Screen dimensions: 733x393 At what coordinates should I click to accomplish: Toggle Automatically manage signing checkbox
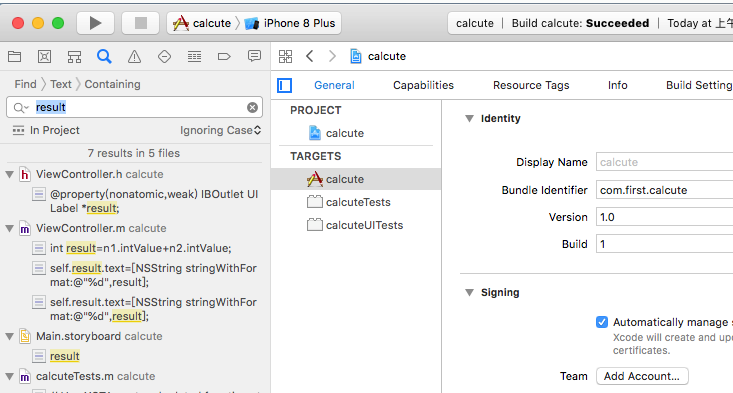pos(602,322)
